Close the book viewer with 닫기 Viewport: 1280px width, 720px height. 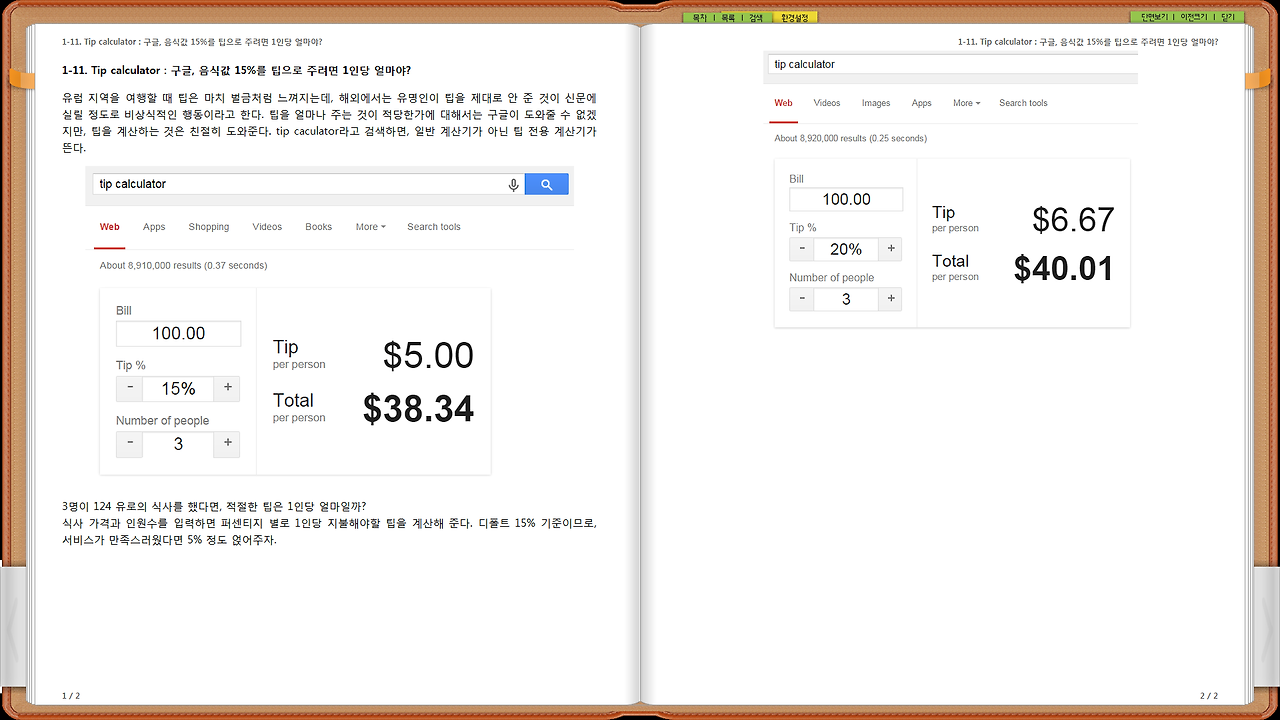1228,17
